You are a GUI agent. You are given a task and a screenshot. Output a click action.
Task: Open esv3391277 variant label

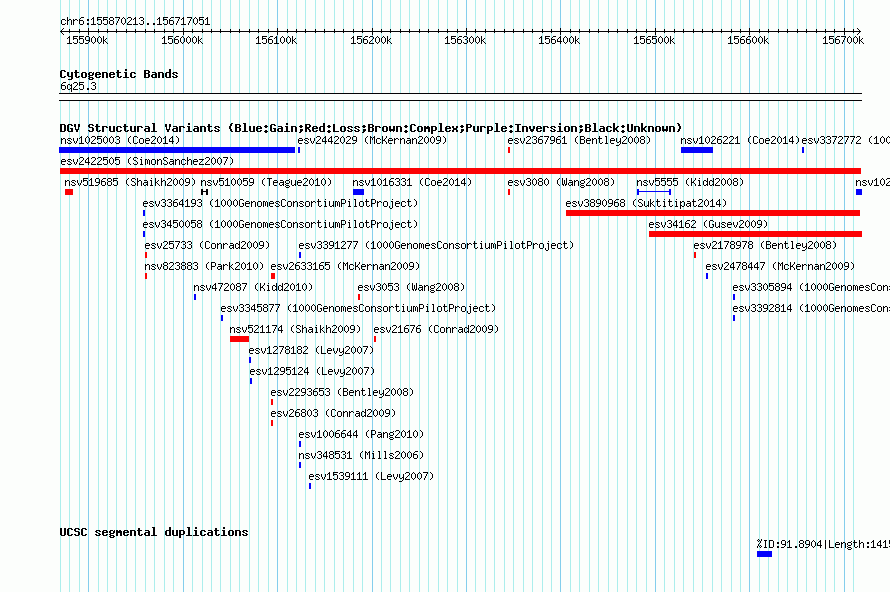[x=436, y=245]
